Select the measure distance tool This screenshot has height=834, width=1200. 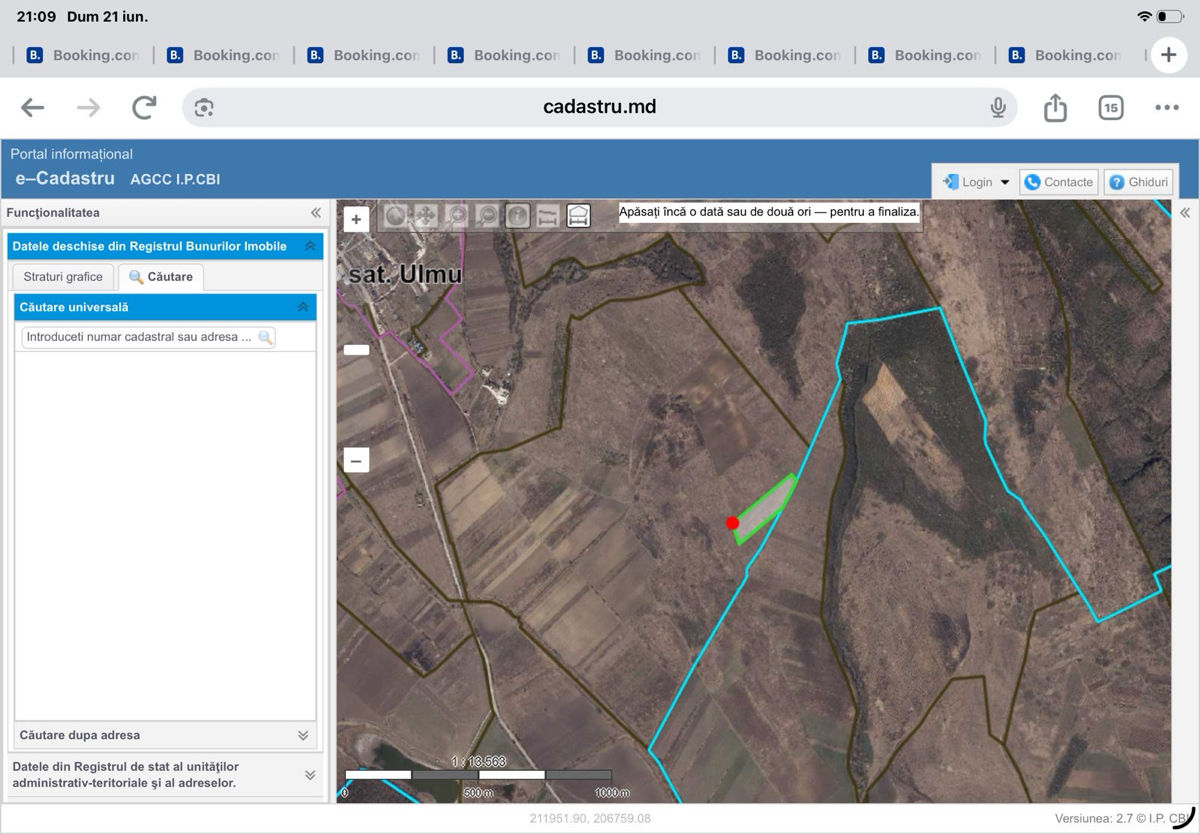pos(547,215)
